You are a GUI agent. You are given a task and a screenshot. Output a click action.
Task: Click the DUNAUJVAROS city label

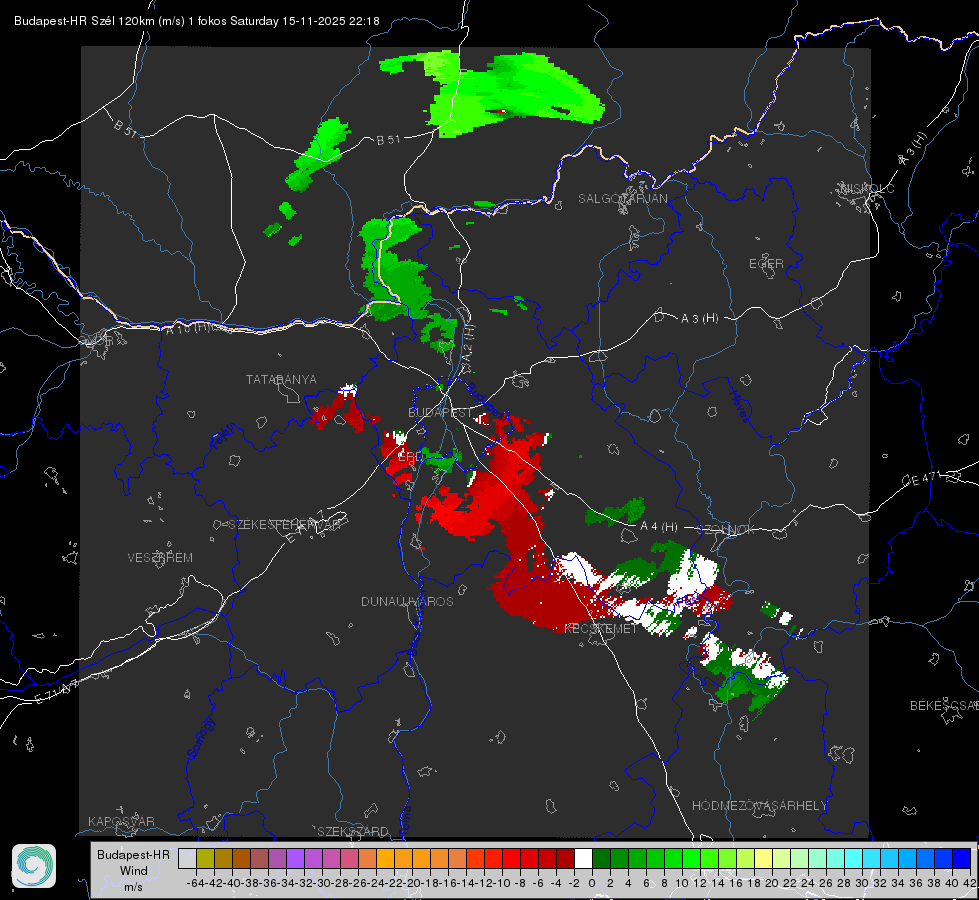click(407, 601)
